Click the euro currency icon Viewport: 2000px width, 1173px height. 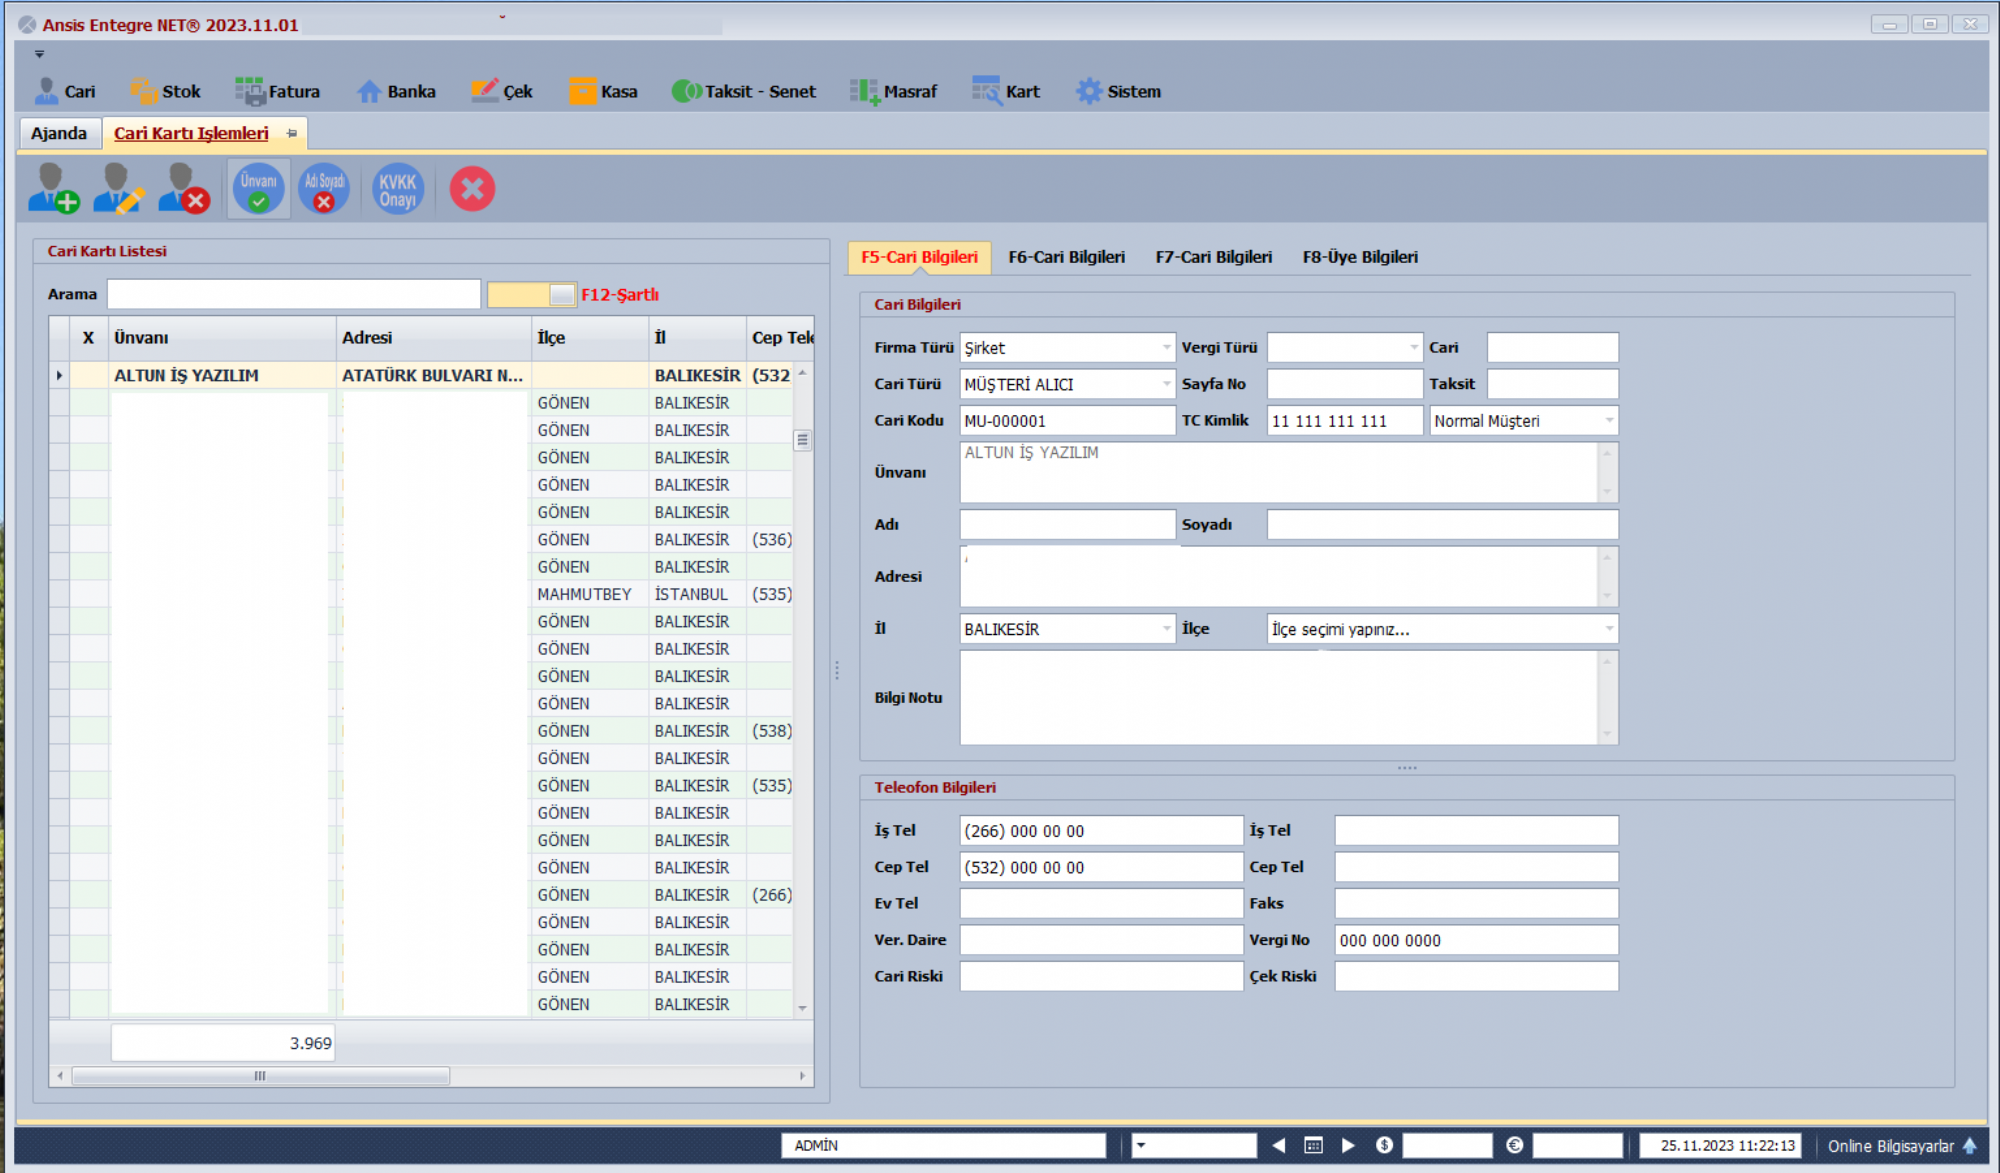[1514, 1145]
